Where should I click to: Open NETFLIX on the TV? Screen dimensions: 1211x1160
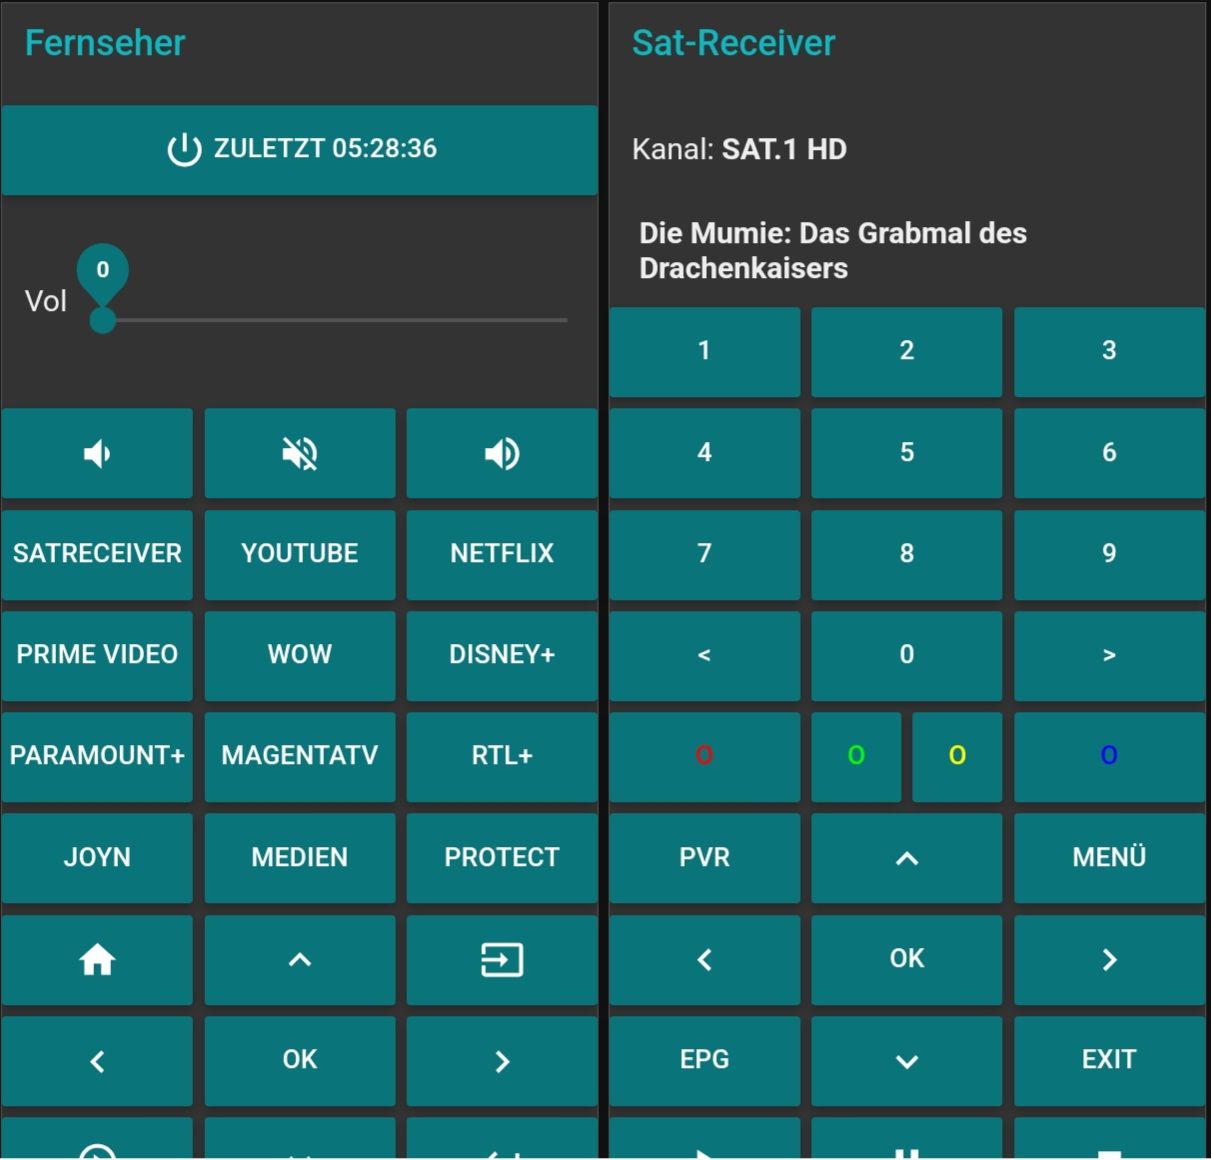click(502, 554)
